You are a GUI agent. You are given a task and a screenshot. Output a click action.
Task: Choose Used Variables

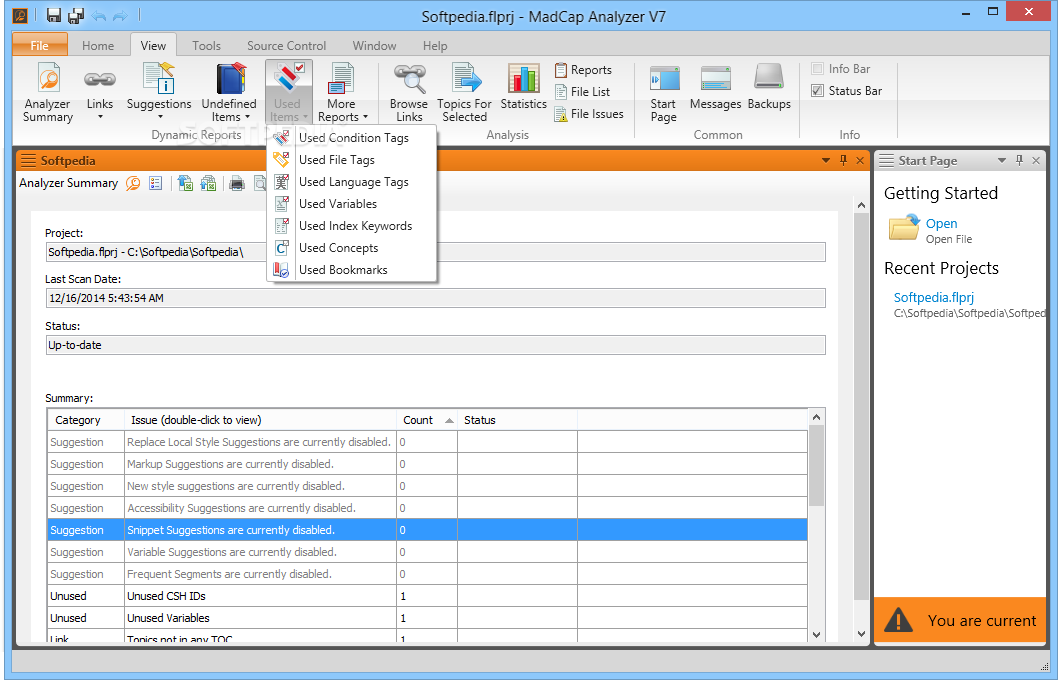click(x=352, y=204)
